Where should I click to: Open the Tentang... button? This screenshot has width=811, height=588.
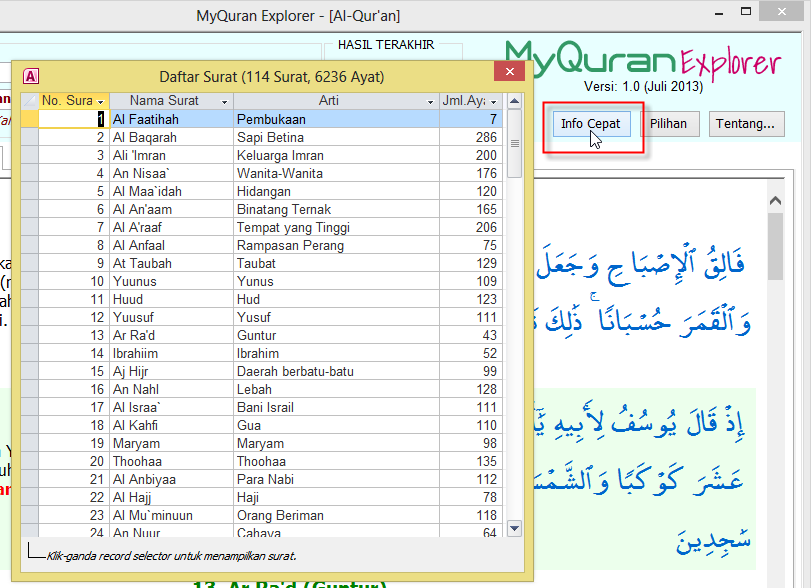[x=746, y=124]
